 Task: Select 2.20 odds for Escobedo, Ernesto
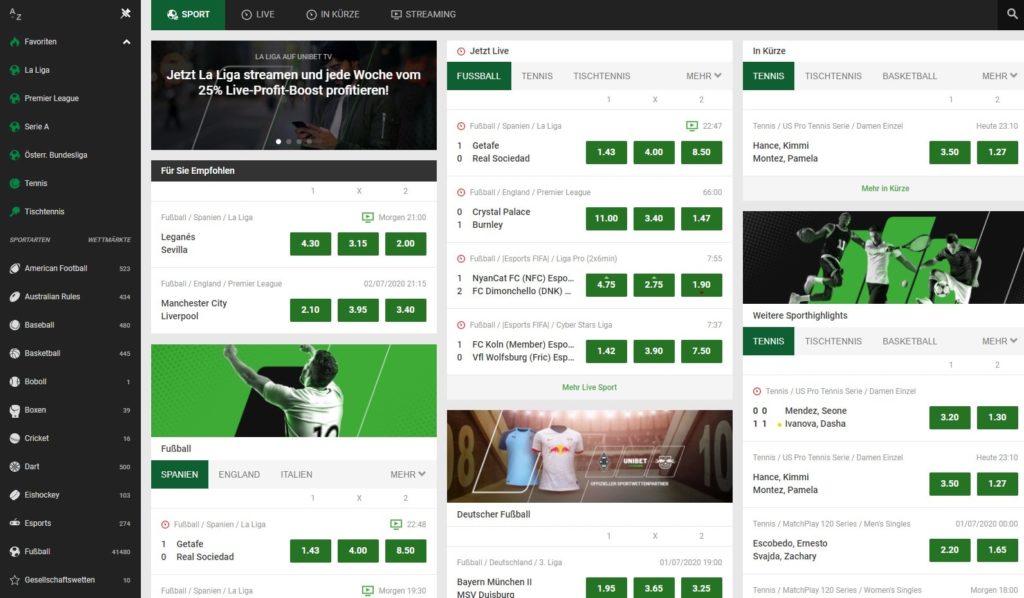coord(950,550)
